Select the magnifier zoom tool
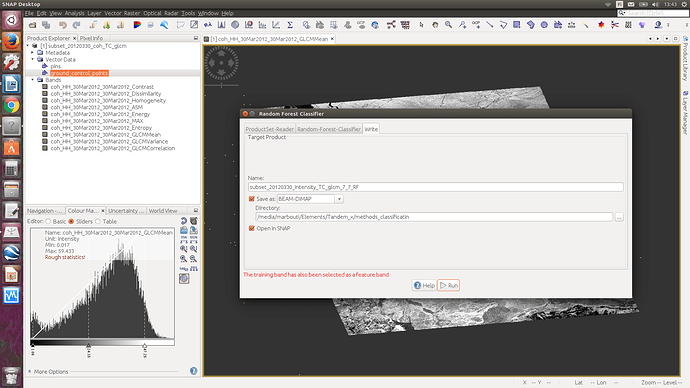Viewport: 690px width, 388px height. click(x=448, y=25)
